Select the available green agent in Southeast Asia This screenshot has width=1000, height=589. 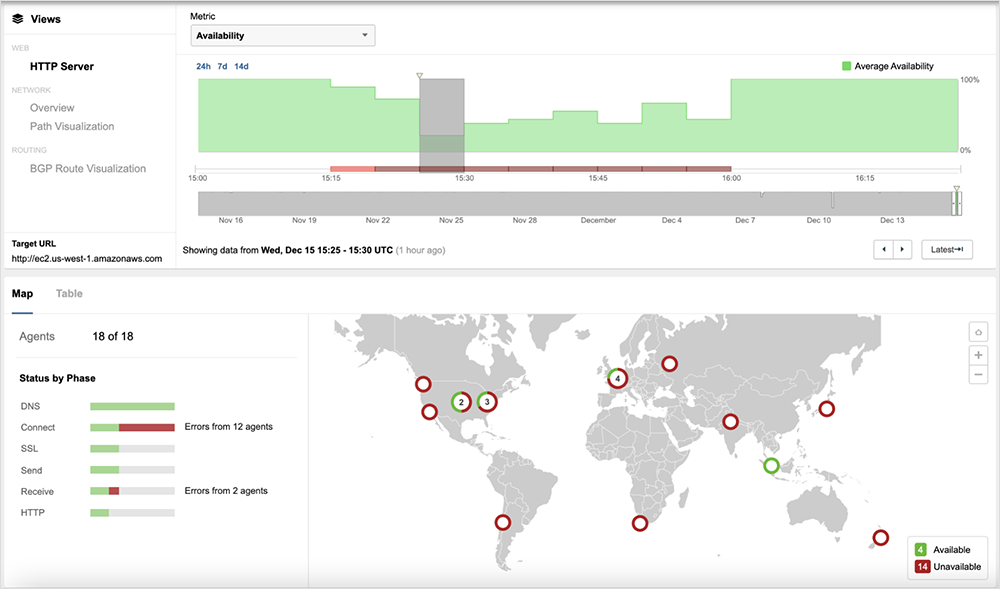click(771, 465)
